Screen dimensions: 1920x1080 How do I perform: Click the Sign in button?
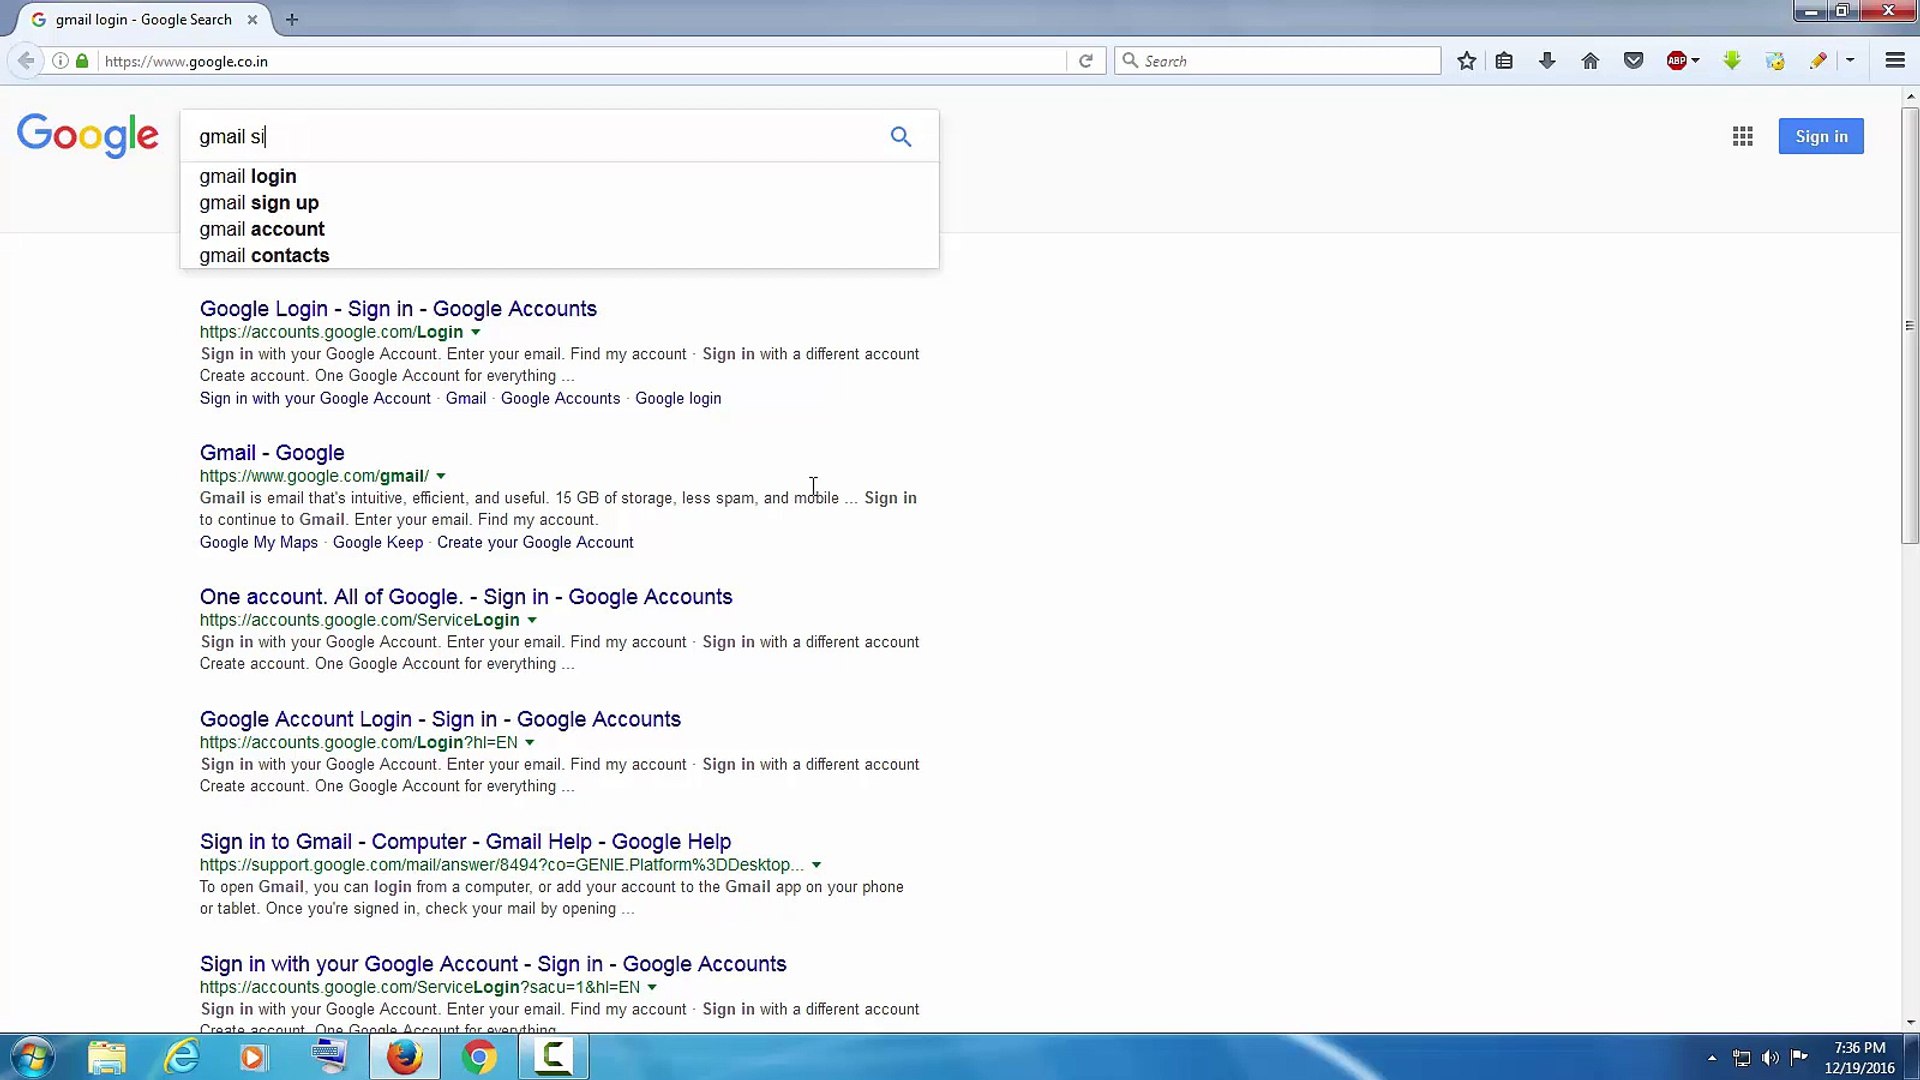[1820, 136]
